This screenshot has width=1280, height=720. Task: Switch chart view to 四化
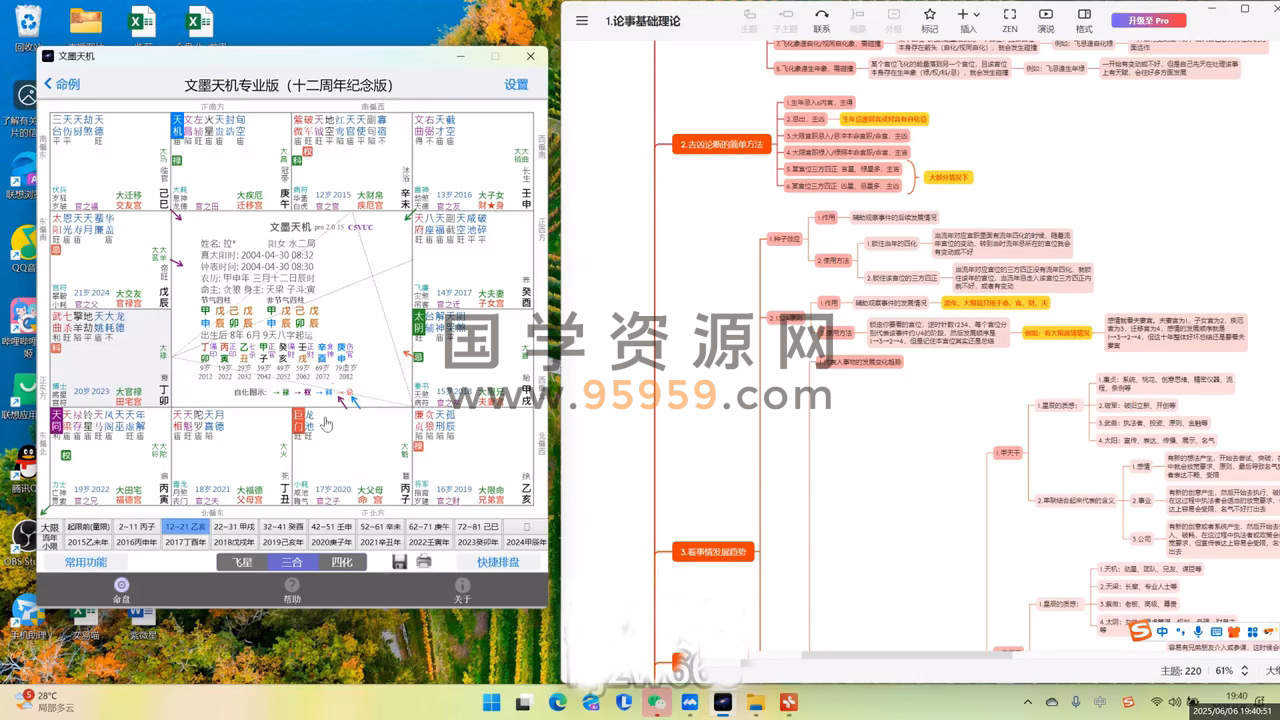342,562
